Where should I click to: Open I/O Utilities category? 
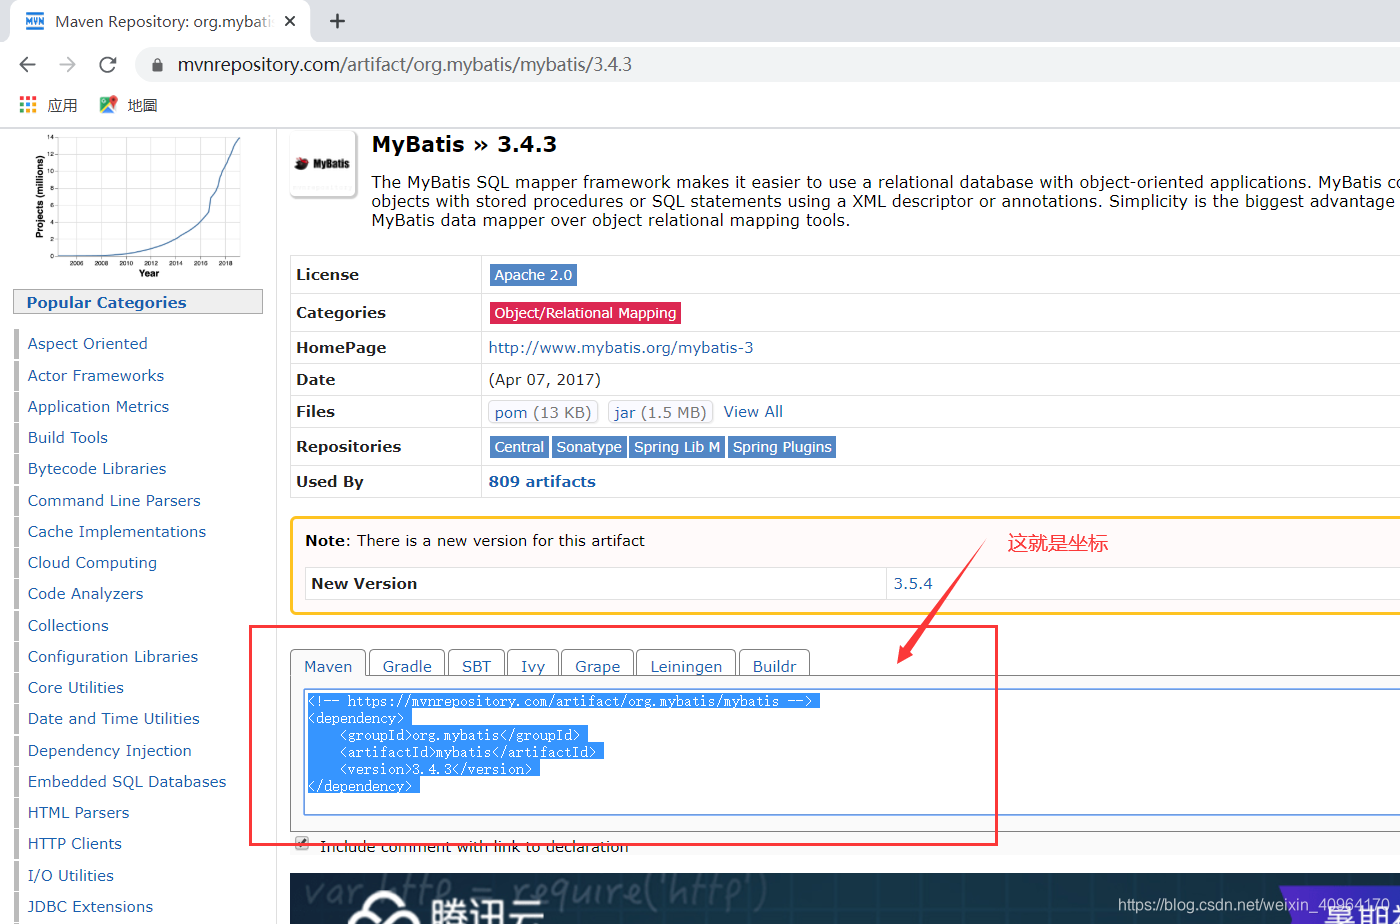click(x=71, y=876)
